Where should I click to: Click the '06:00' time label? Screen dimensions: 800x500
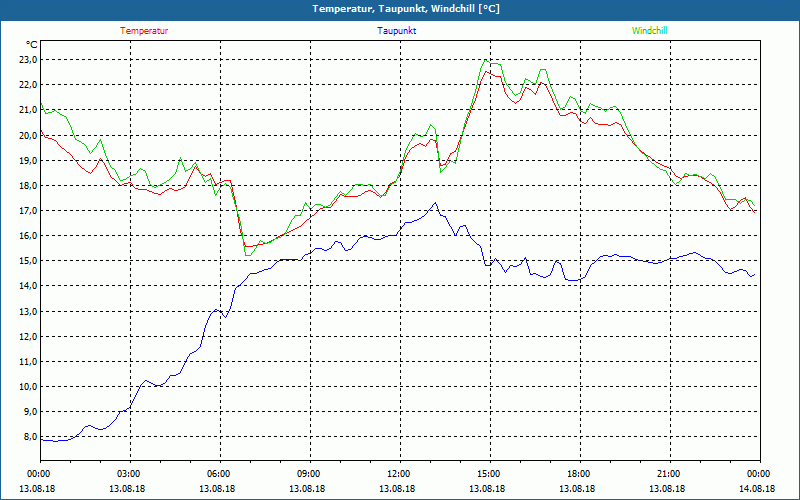coord(220,474)
